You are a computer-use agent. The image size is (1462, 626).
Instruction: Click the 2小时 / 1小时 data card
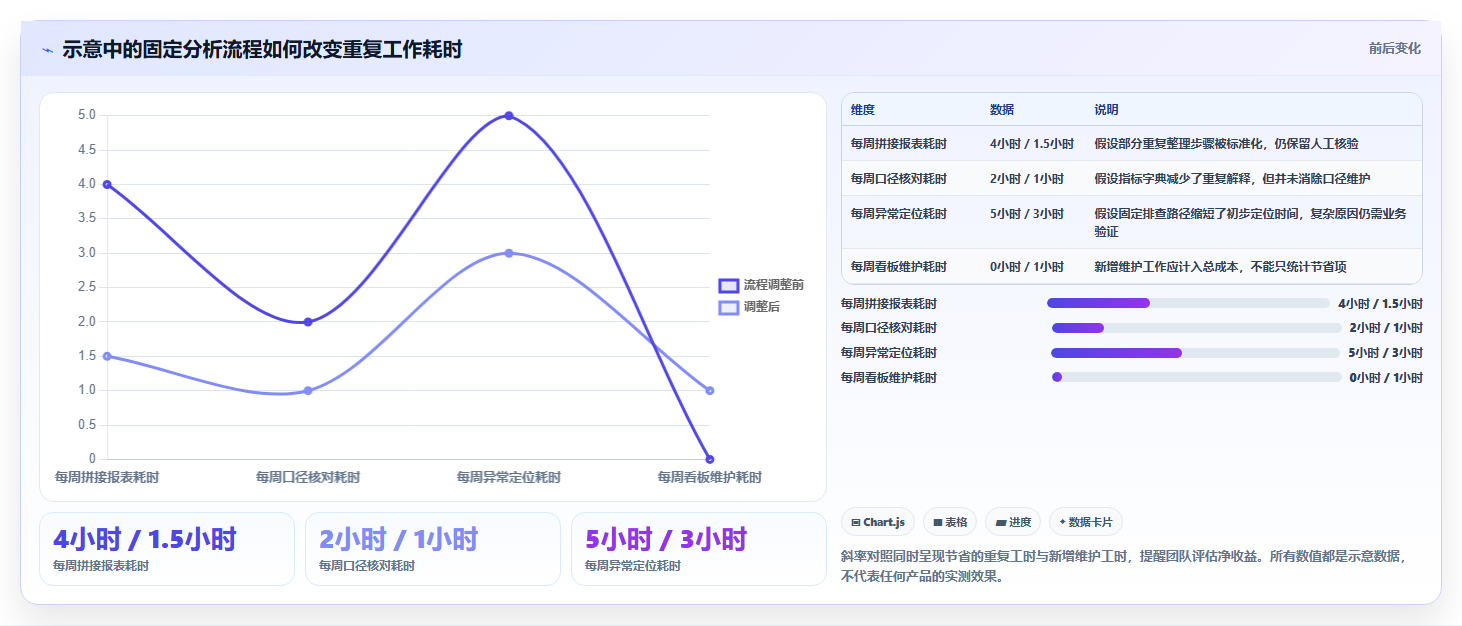(x=433, y=549)
